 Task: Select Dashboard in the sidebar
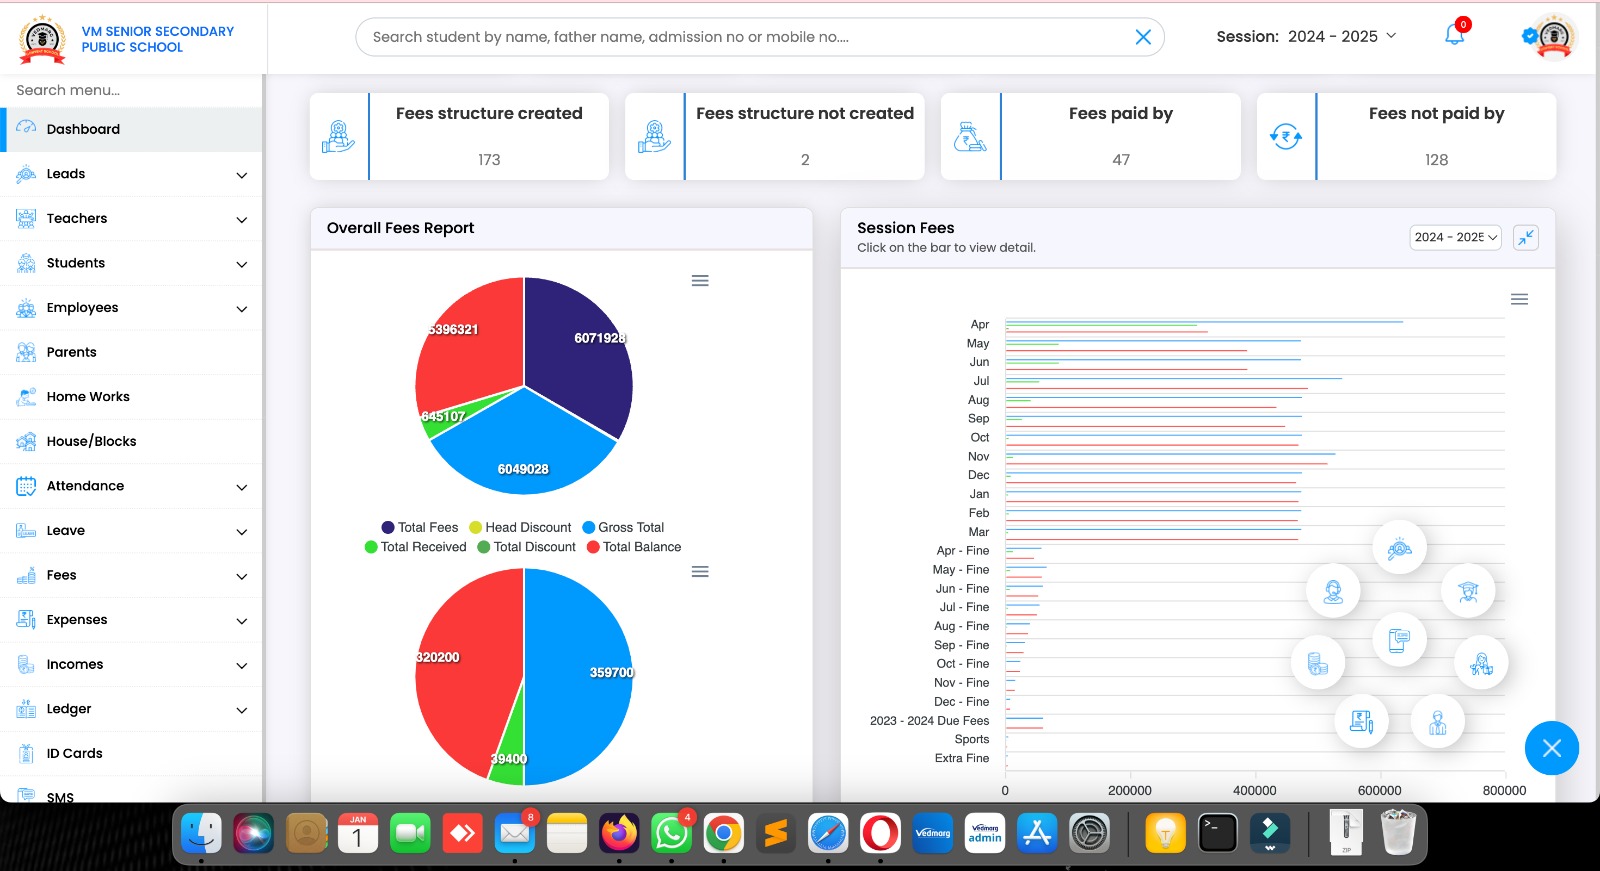(x=83, y=129)
